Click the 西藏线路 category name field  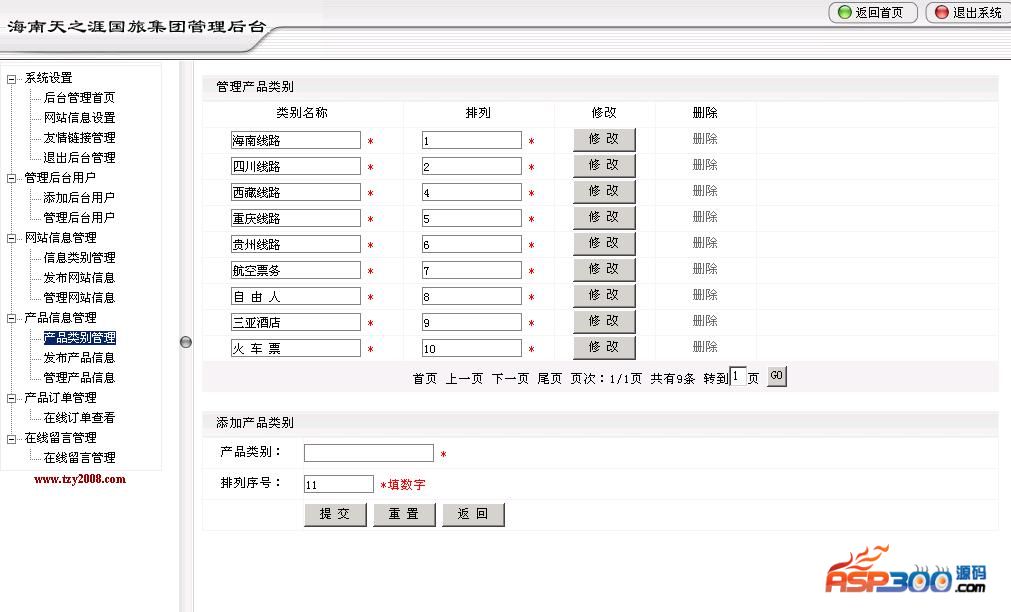tap(296, 192)
